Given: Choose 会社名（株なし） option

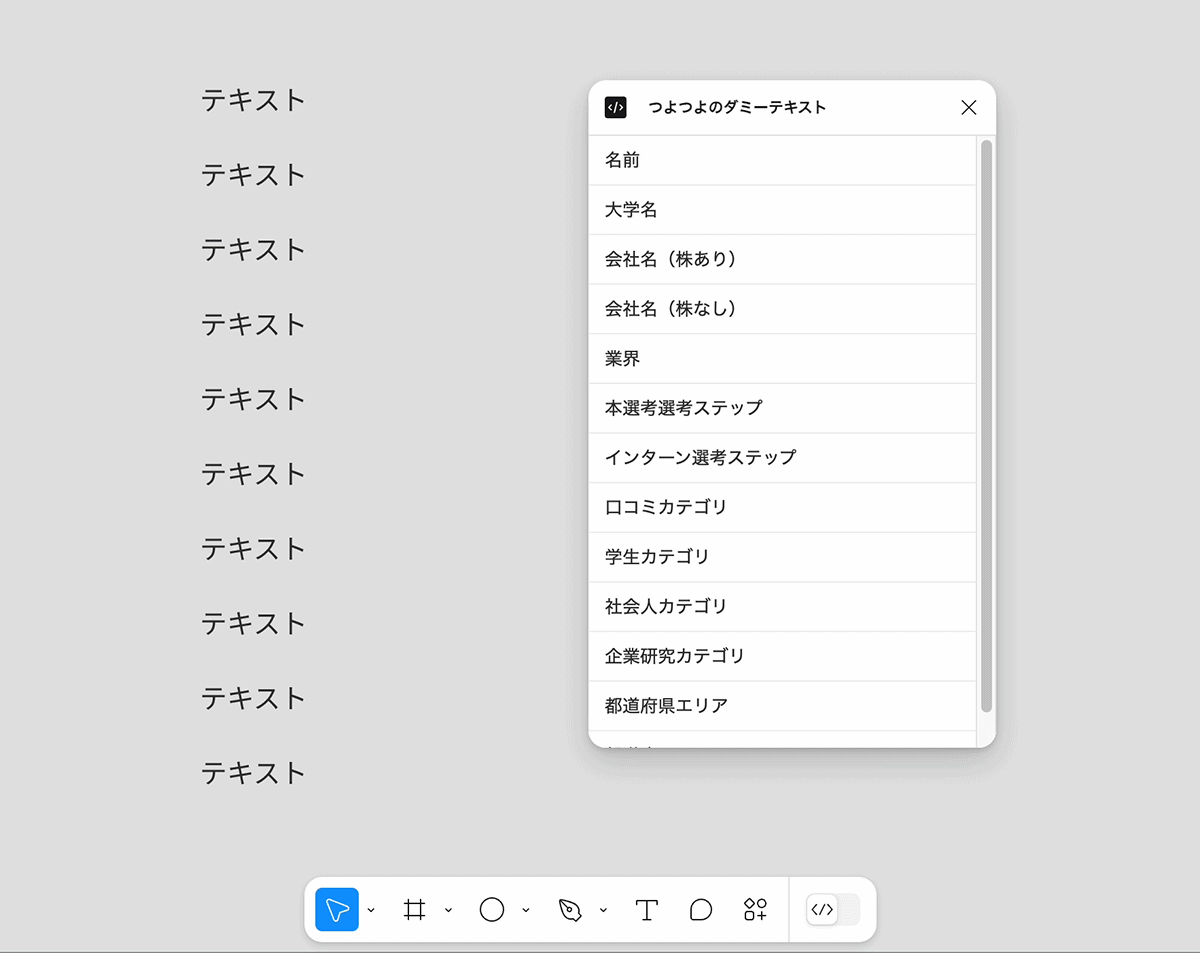Looking at the screenshot, I should pyautogui.click(x=782, y=309).
